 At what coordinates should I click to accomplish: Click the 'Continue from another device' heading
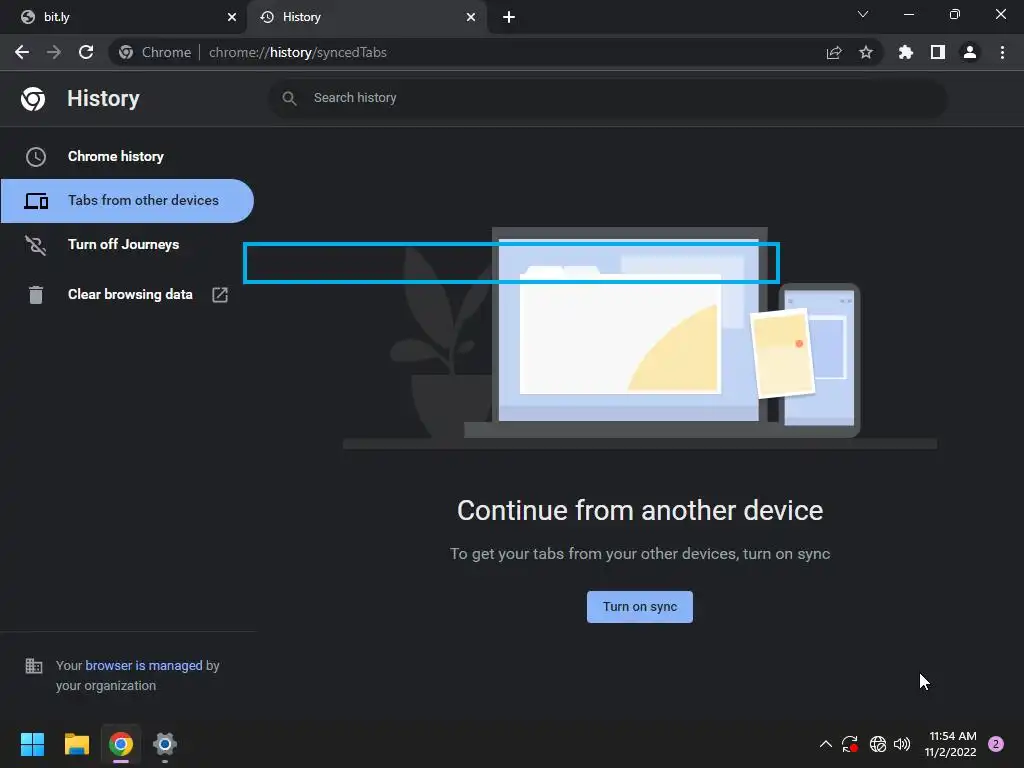tap(640, 511)
